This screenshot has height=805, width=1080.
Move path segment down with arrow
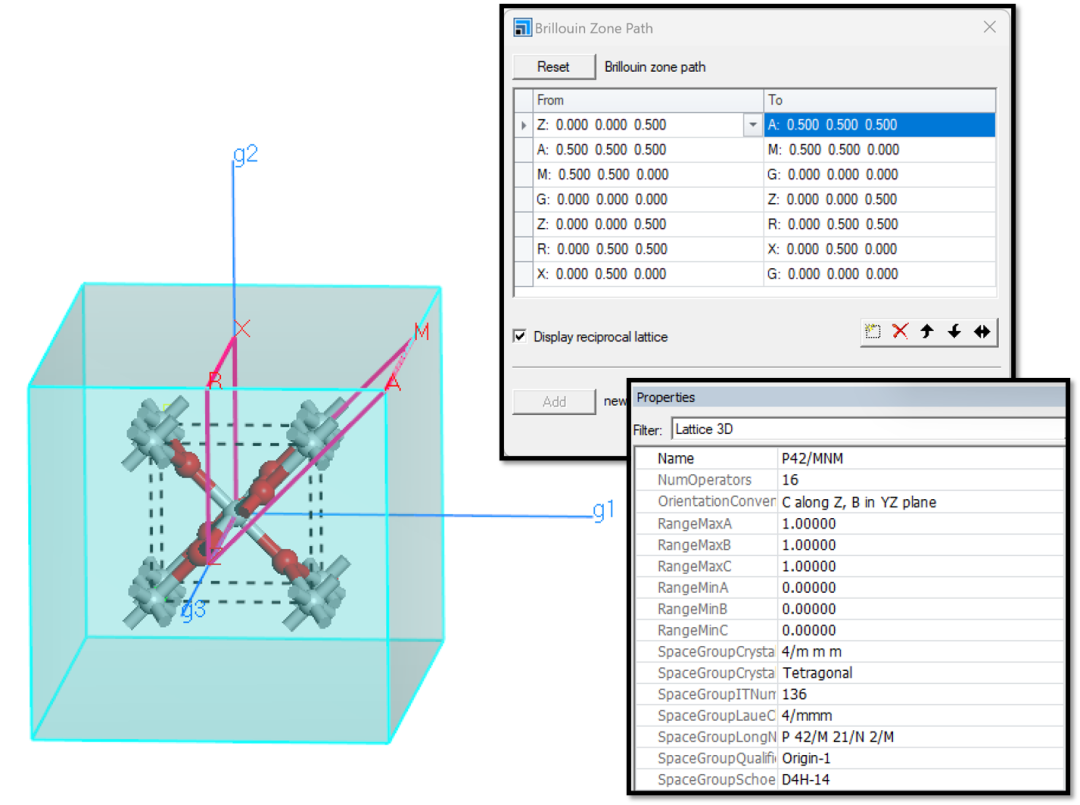pyautogui.click(x=954, y=332)
